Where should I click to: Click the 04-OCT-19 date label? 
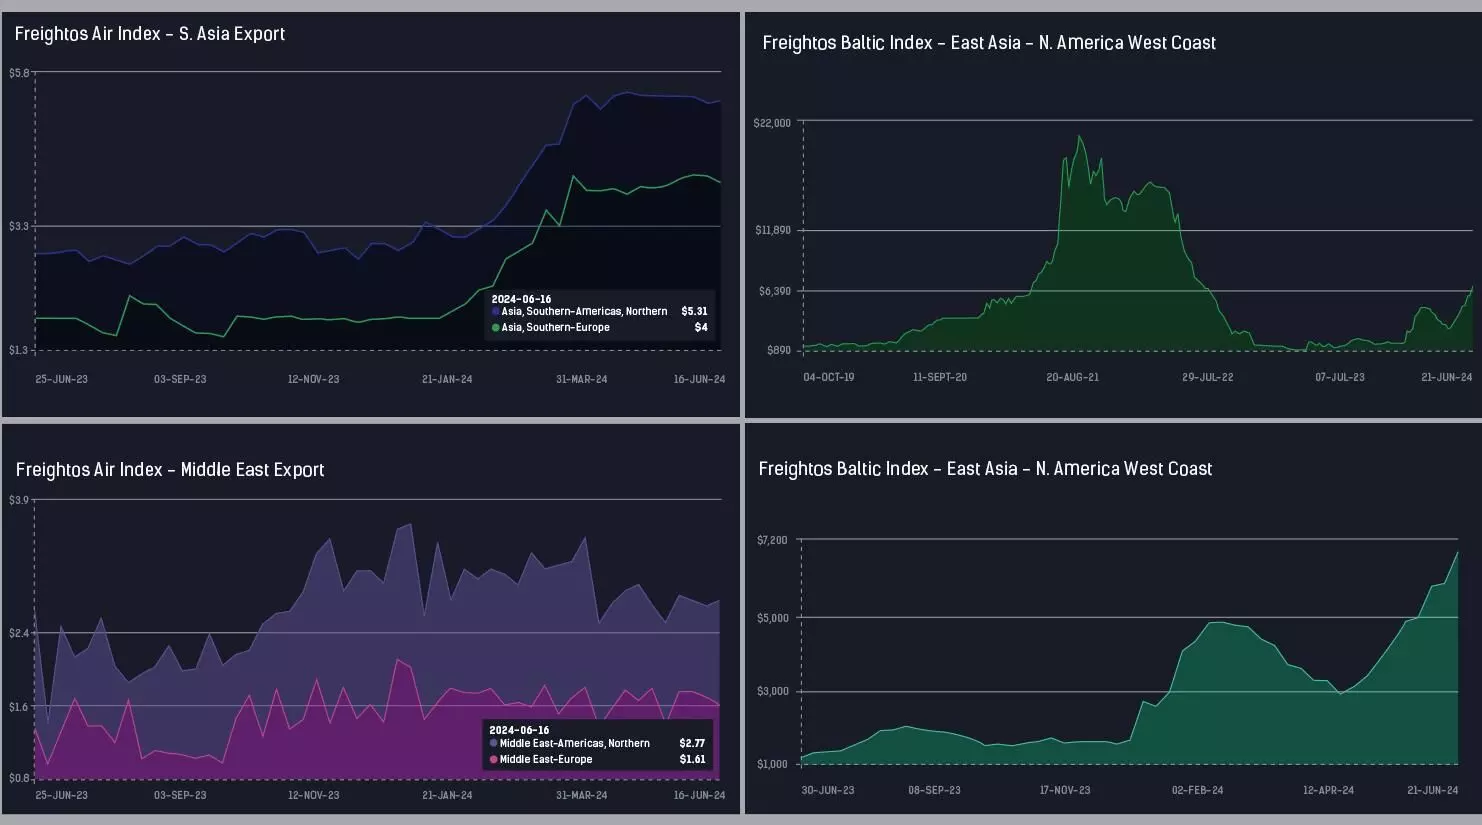pyautogui.click(x=829, y=378)
